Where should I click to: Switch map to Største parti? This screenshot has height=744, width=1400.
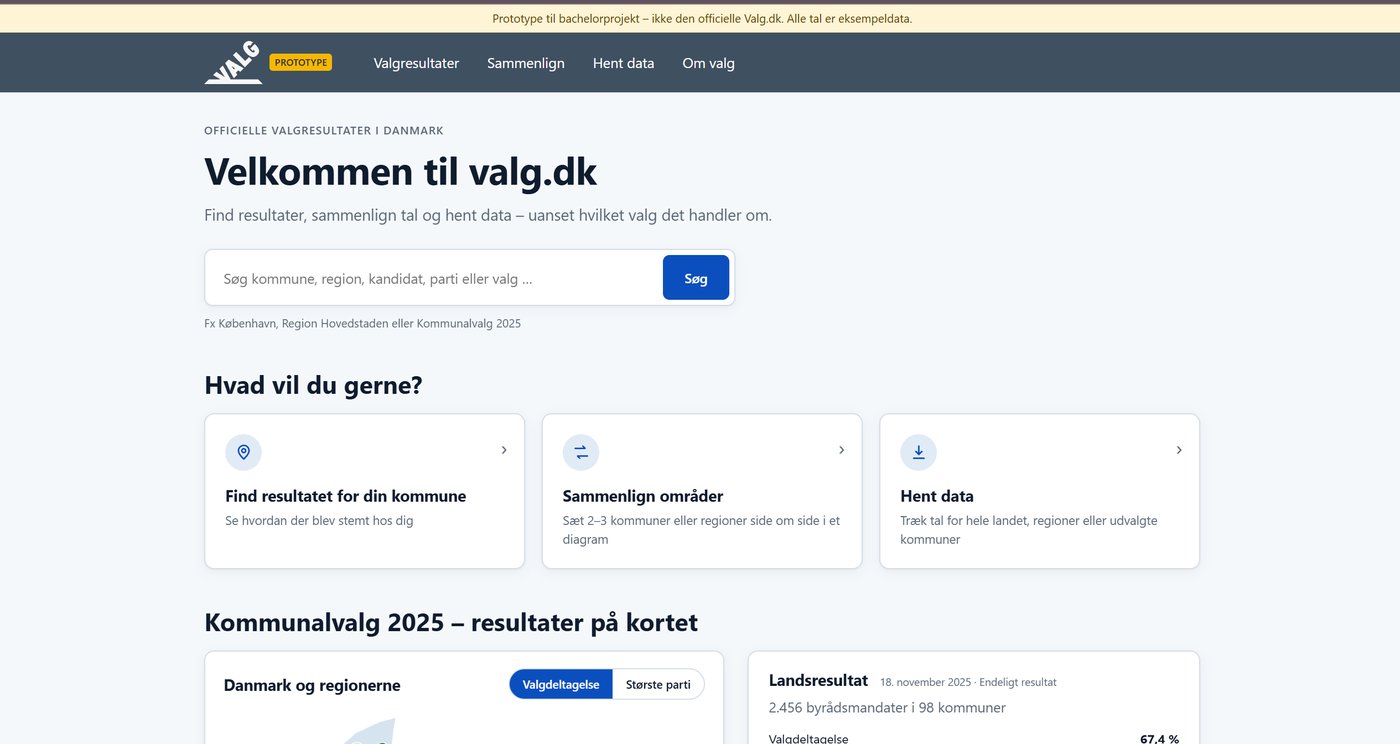pyautogui.click(x=658, y=684)
